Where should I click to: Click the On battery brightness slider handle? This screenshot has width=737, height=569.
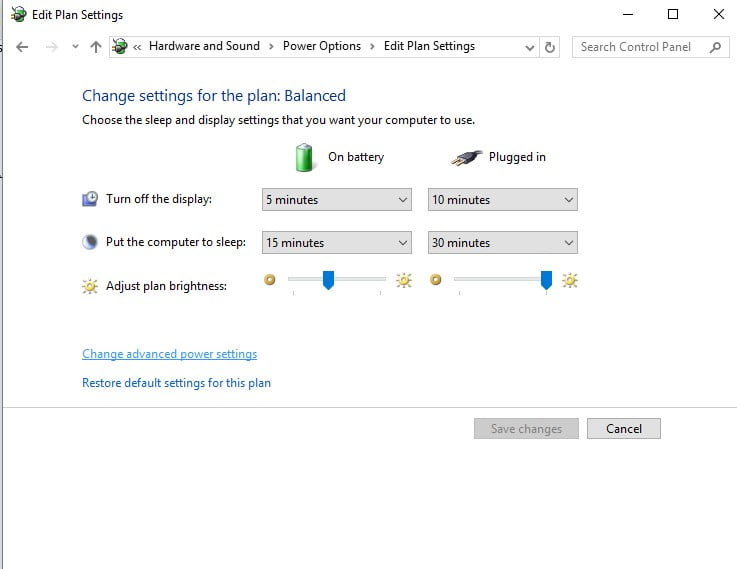(x=327, y=281)
